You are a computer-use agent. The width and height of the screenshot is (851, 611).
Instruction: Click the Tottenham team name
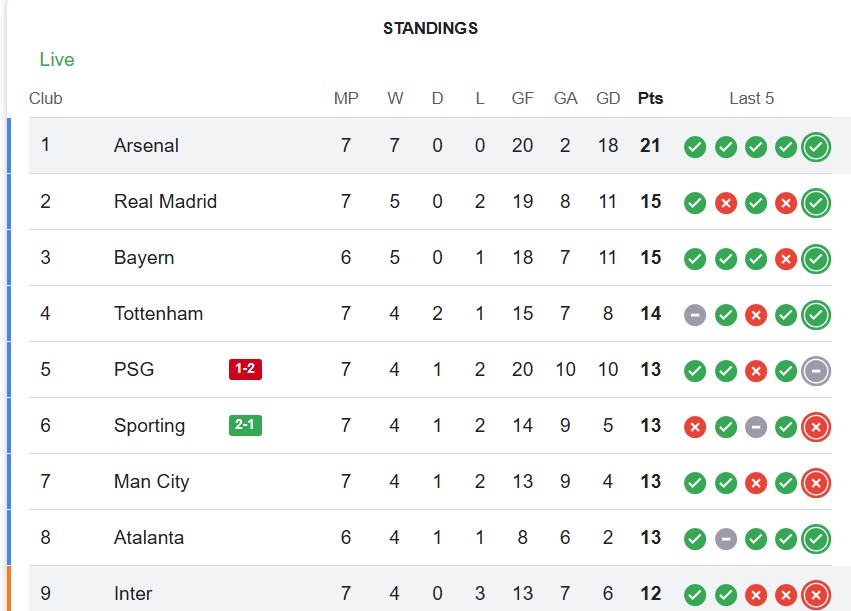click(158, 314)
